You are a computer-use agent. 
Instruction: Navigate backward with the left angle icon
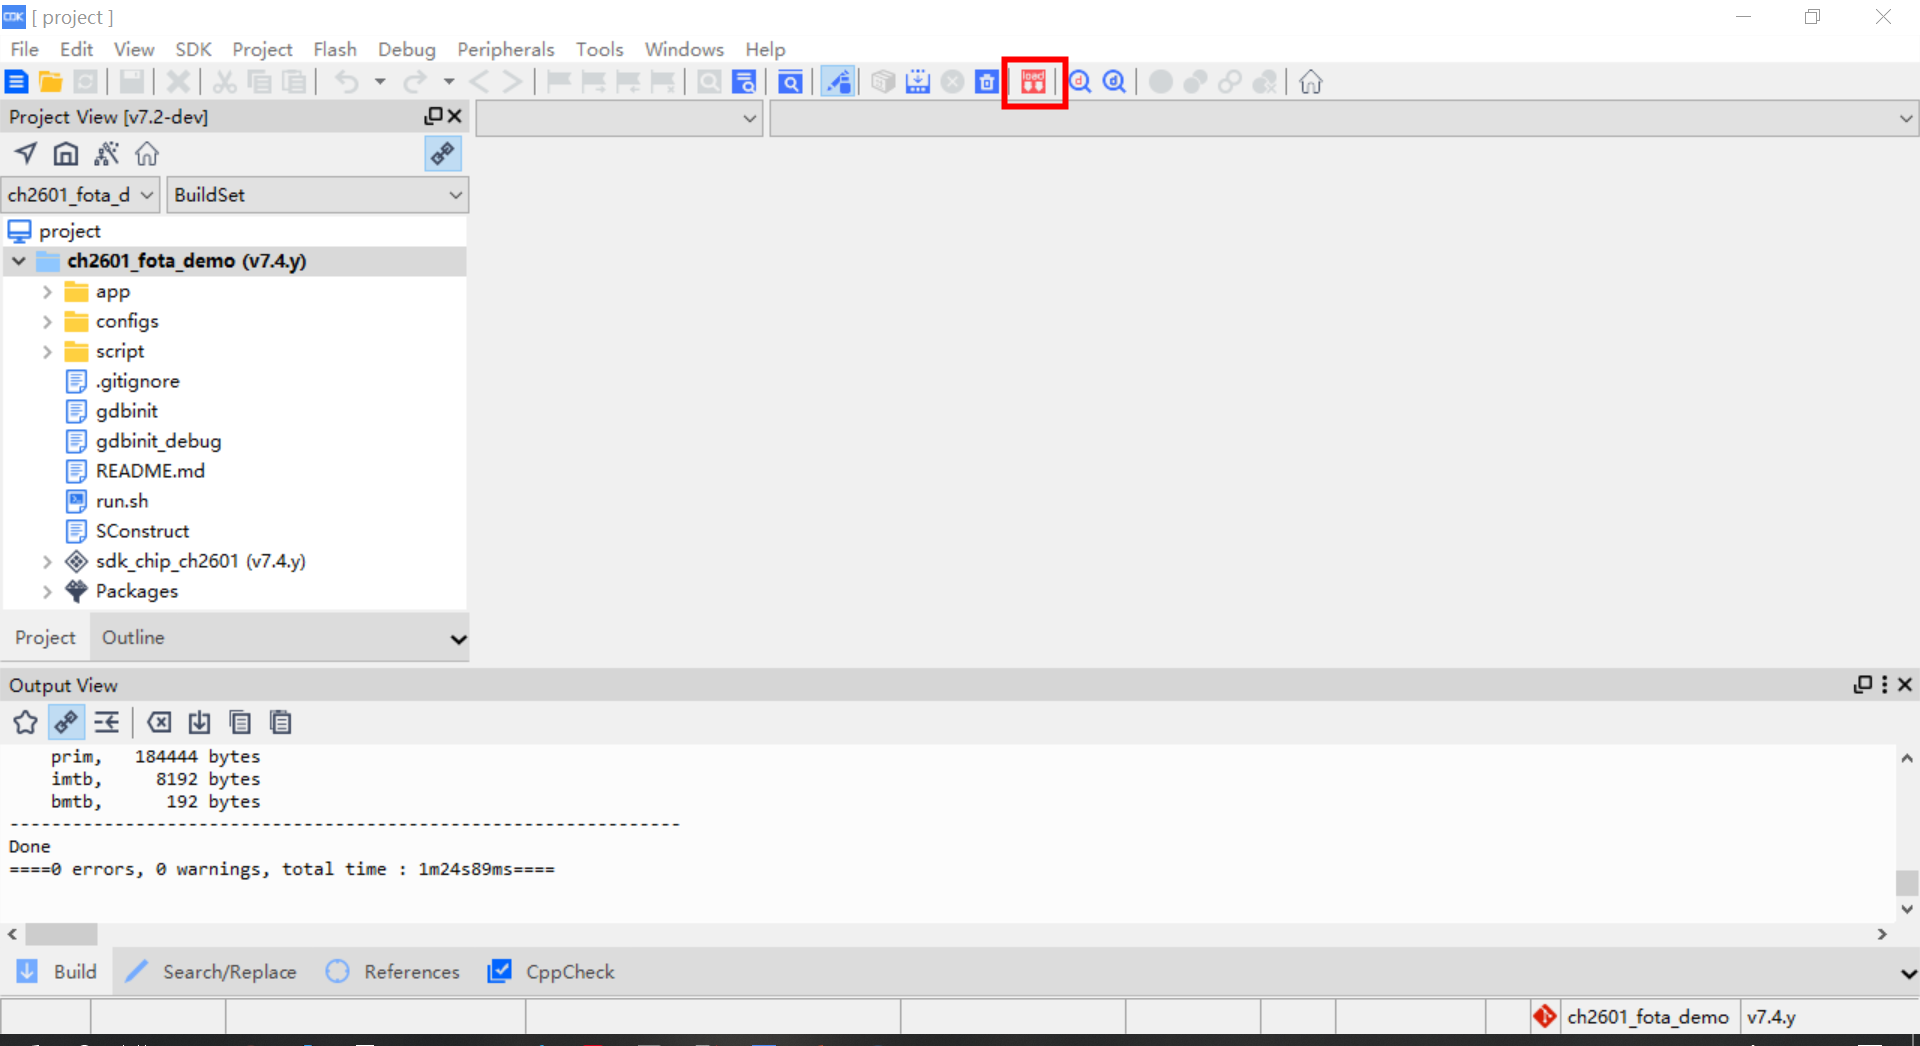point(479,82)
